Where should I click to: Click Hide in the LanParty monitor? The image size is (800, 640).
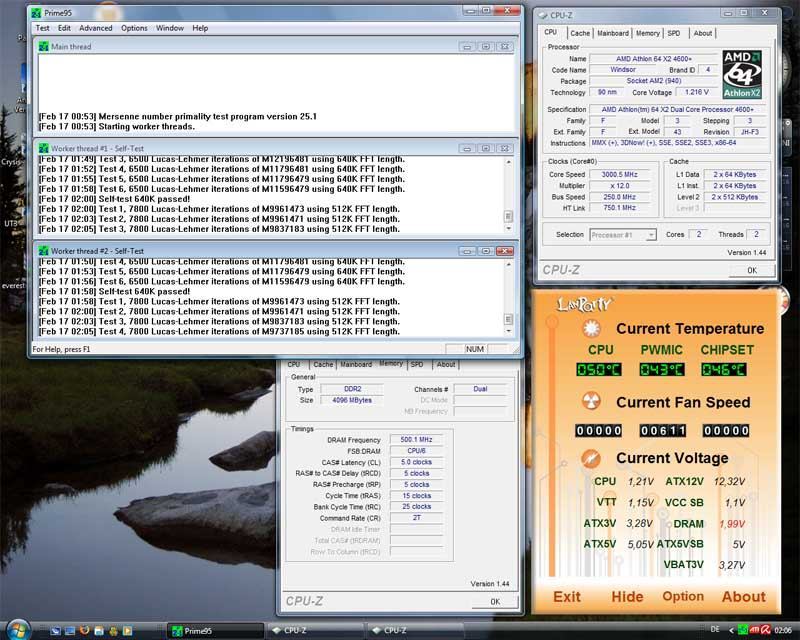click(x=627, y=597)
